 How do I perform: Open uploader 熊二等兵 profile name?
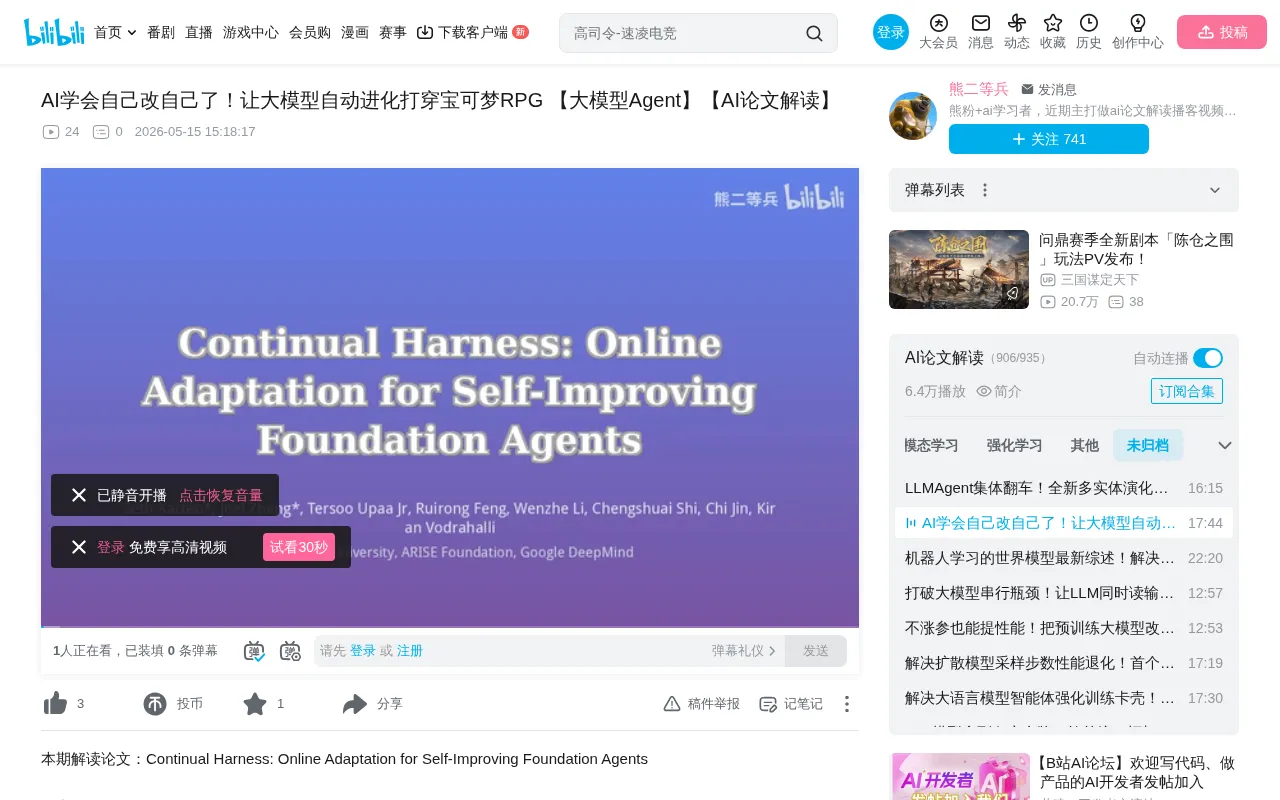979,89
